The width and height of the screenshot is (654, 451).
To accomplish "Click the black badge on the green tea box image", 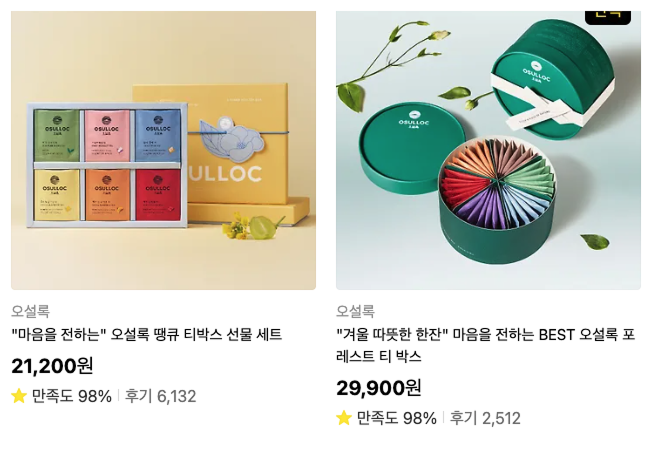I will (608, 17).
